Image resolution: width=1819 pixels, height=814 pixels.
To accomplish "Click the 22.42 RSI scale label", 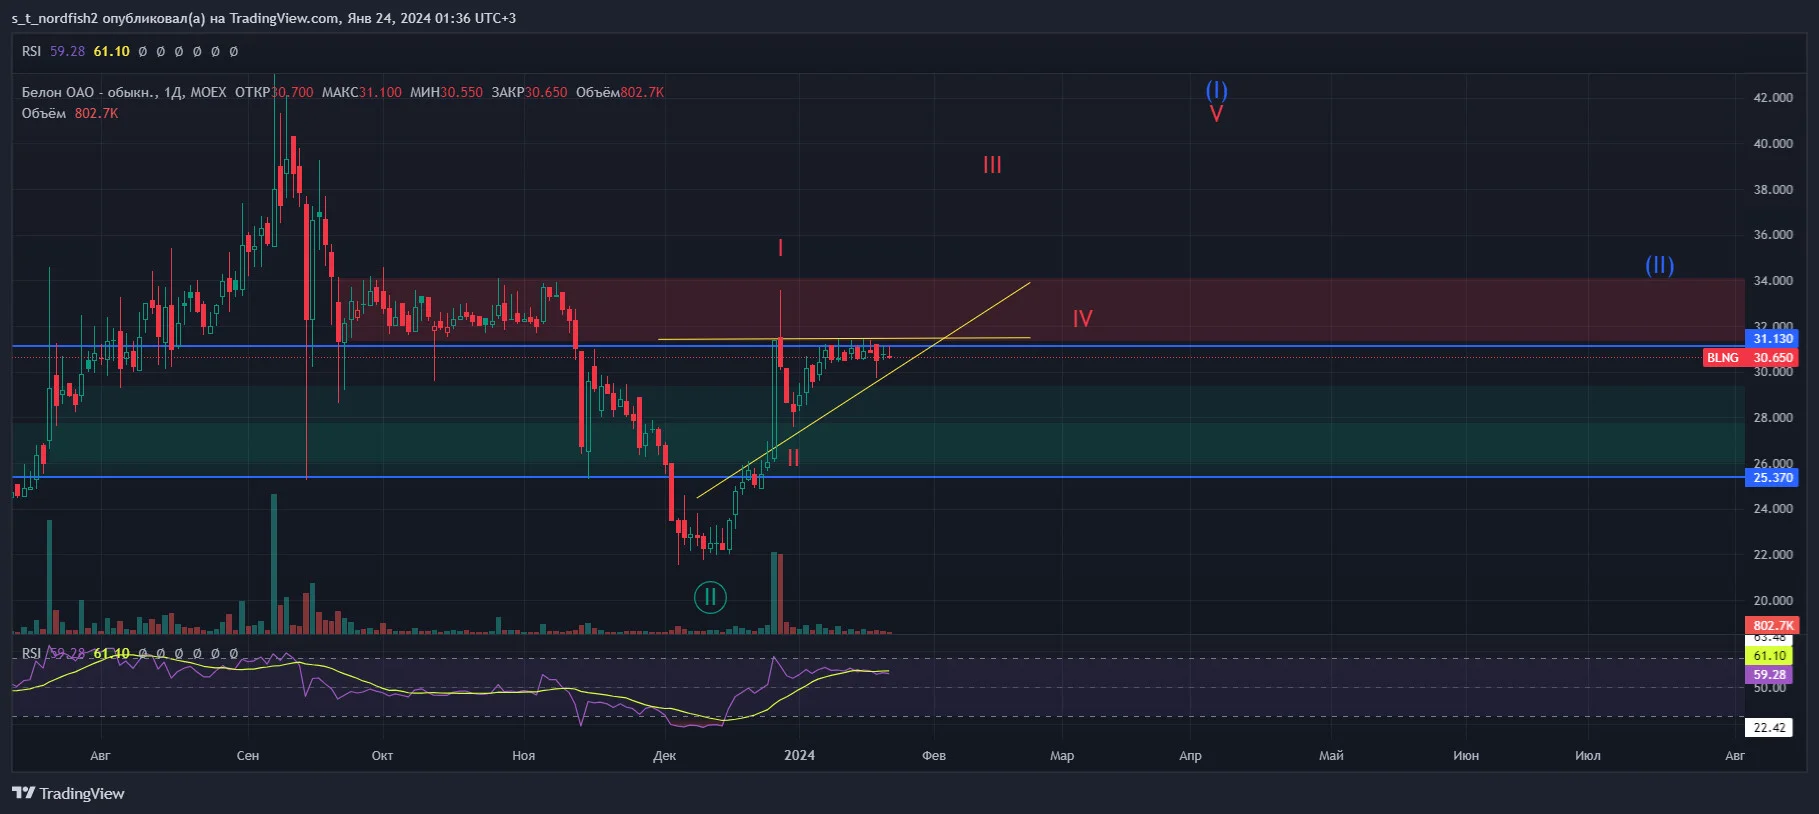I will (x=1769, y=727).
